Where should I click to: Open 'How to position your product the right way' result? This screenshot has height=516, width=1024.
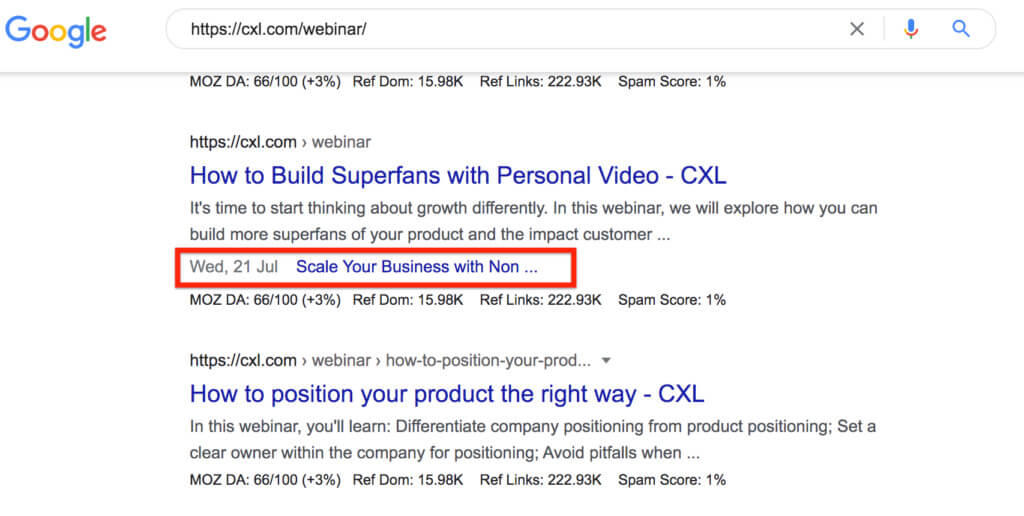tap(447, 394)
